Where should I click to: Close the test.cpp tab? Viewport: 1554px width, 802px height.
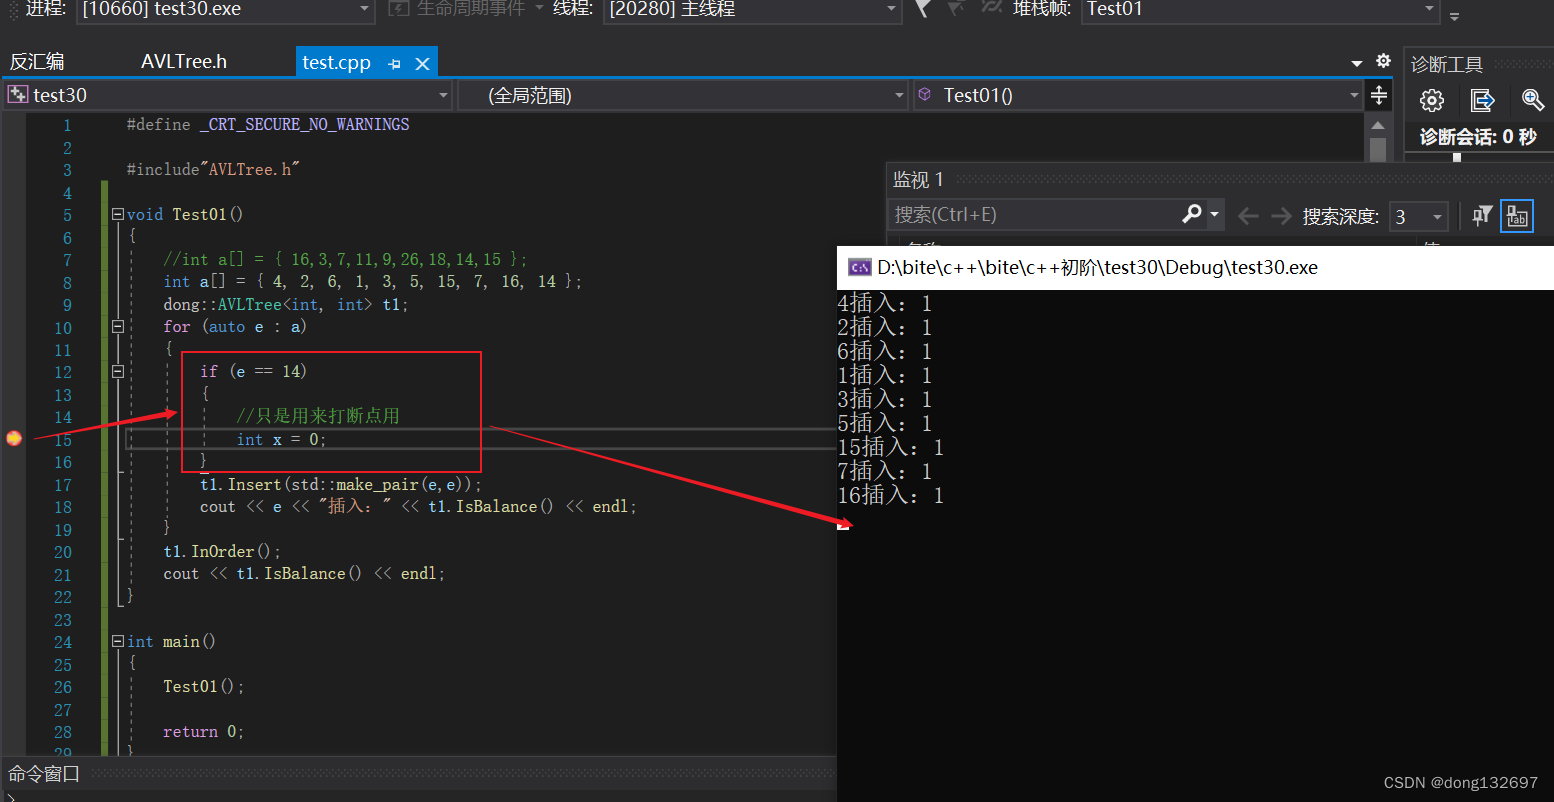pyautogui.click(x=422, y=63)
